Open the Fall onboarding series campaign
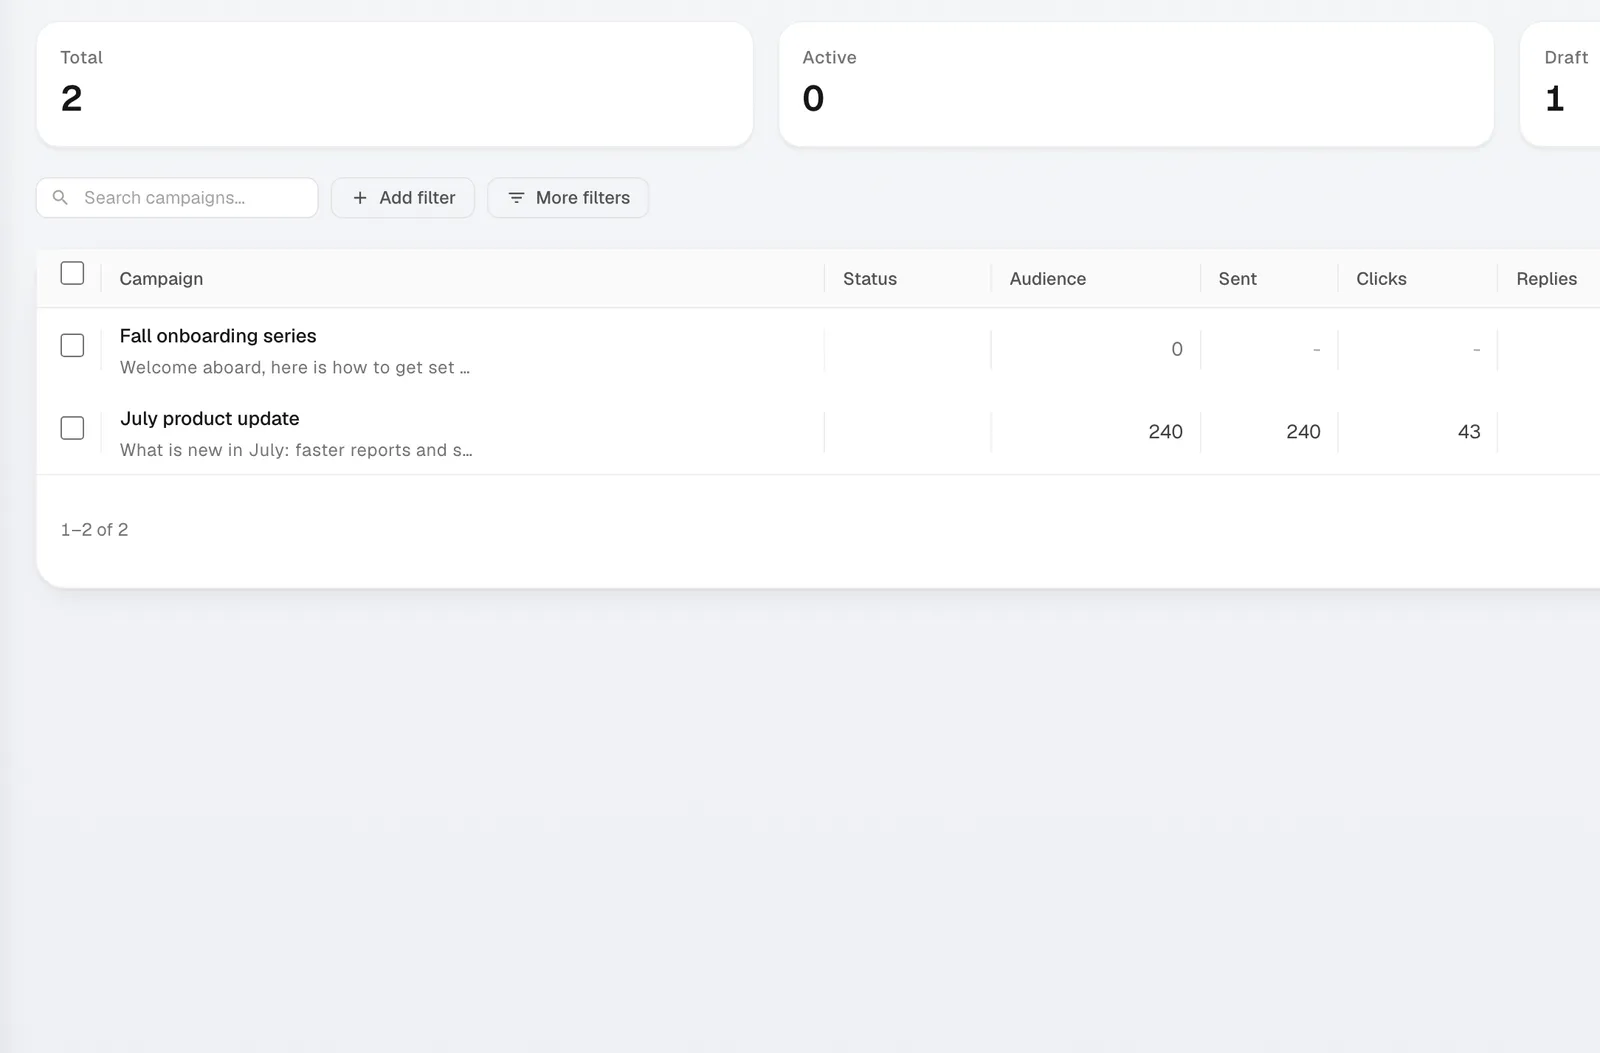Viewport: 1600px width, 1053px height. click(218, 336)
